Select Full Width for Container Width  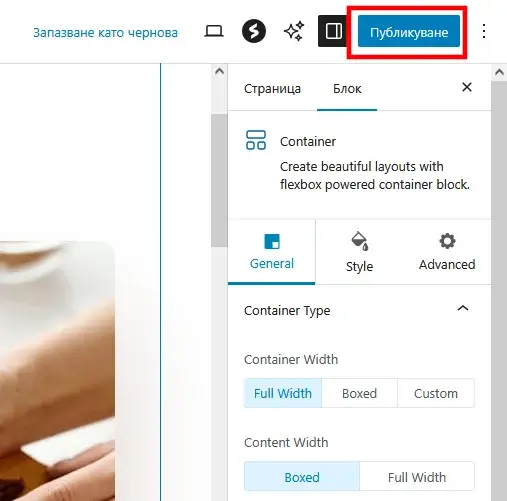pyautogui.click(x=283, y=393)
